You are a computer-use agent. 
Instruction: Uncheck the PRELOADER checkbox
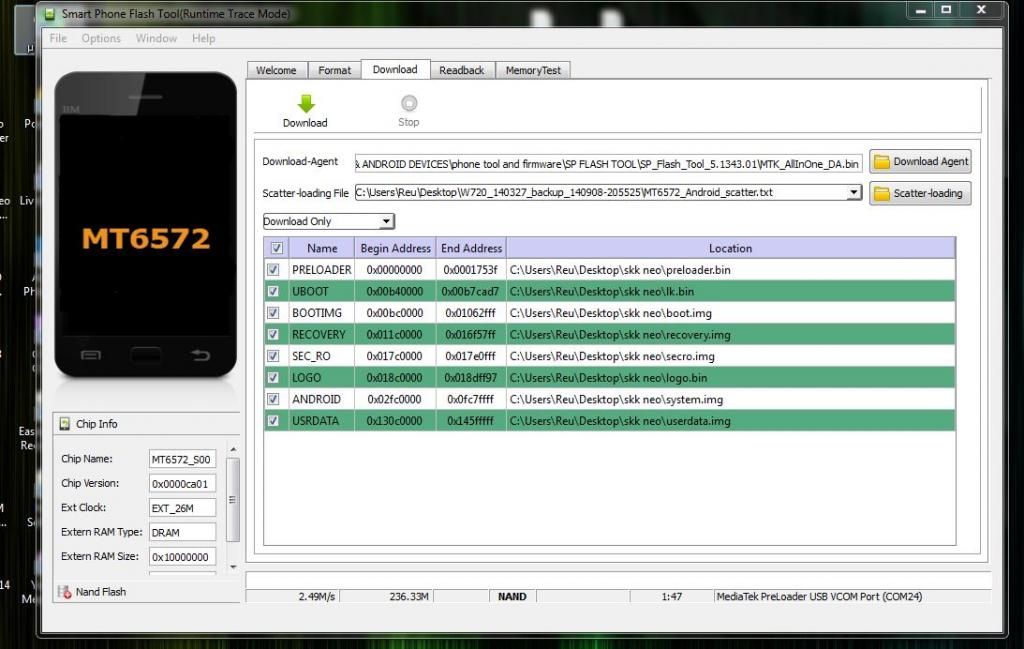[274, 270]
